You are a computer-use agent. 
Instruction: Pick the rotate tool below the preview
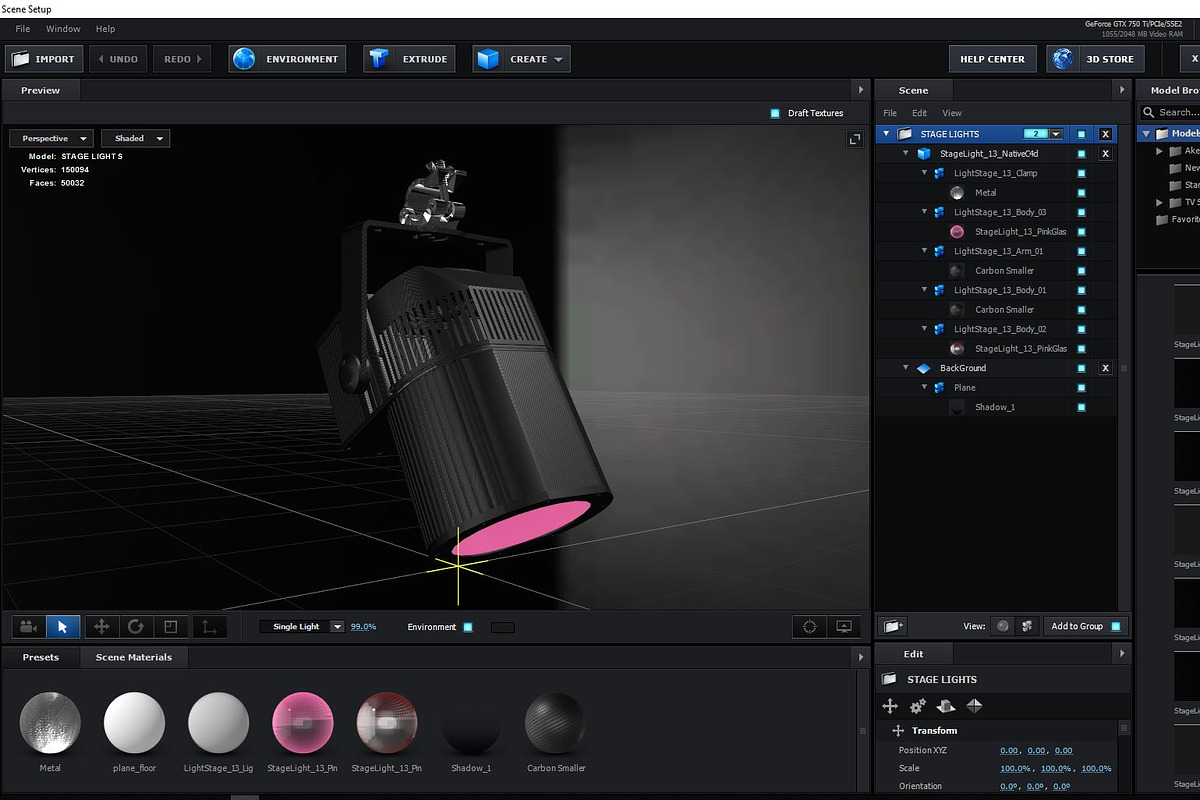[x=135, y=627]
